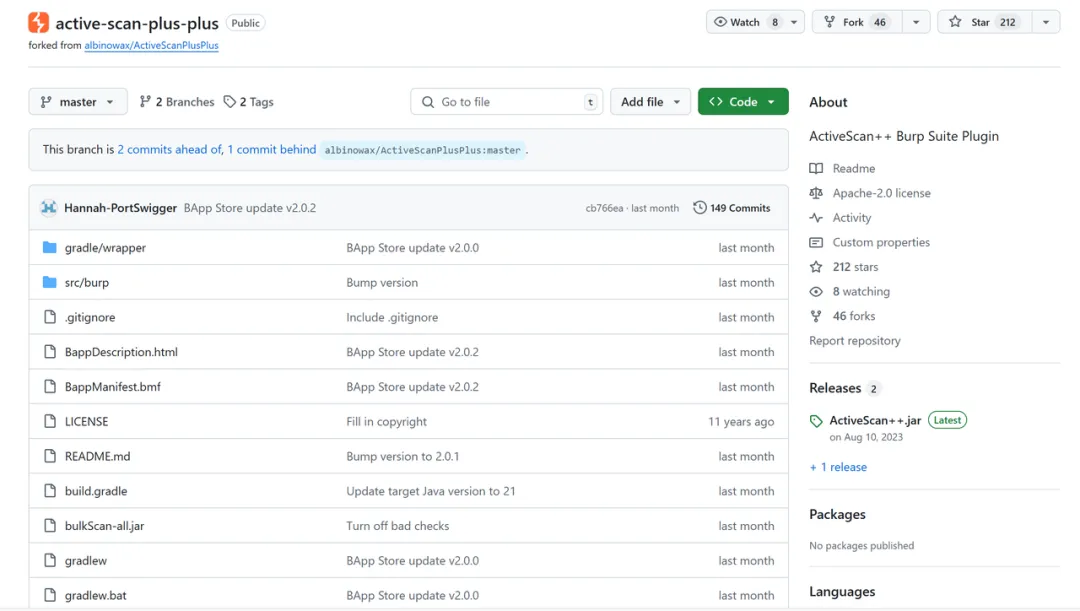Click the orange repository logo icon
1080x611 pixels.
(38, 22)
